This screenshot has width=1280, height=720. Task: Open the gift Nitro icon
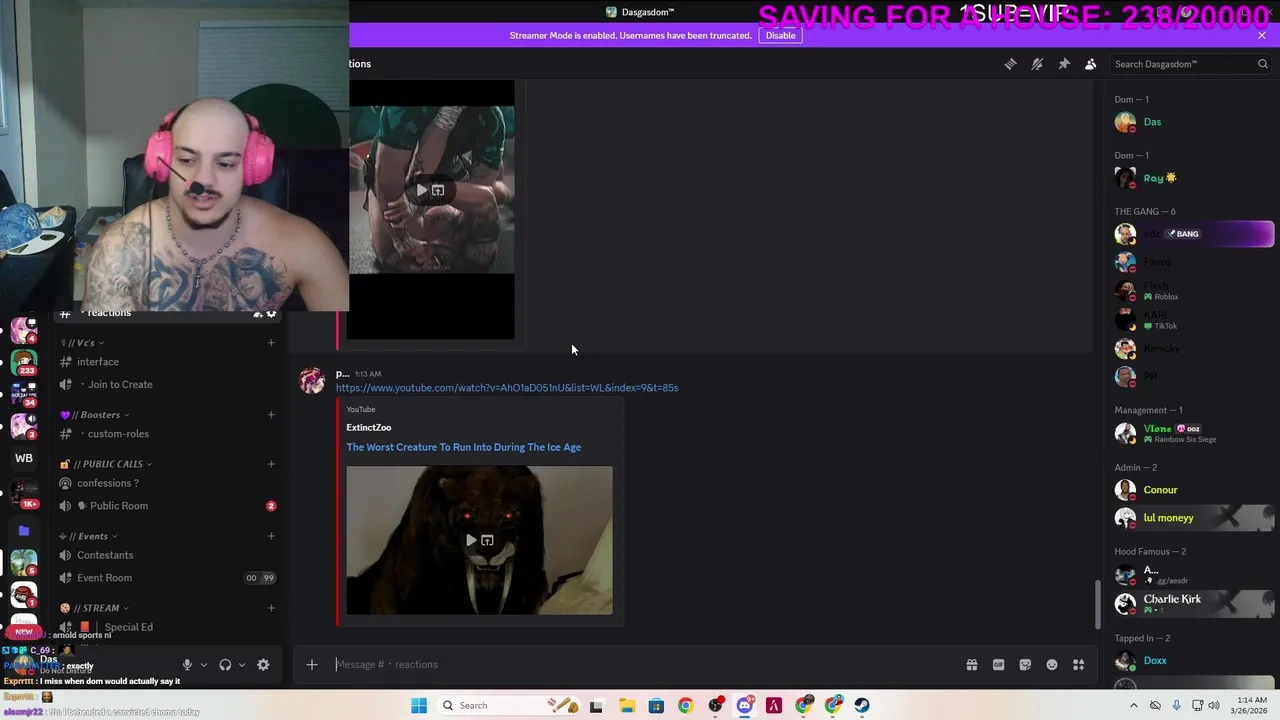point(971,664)
